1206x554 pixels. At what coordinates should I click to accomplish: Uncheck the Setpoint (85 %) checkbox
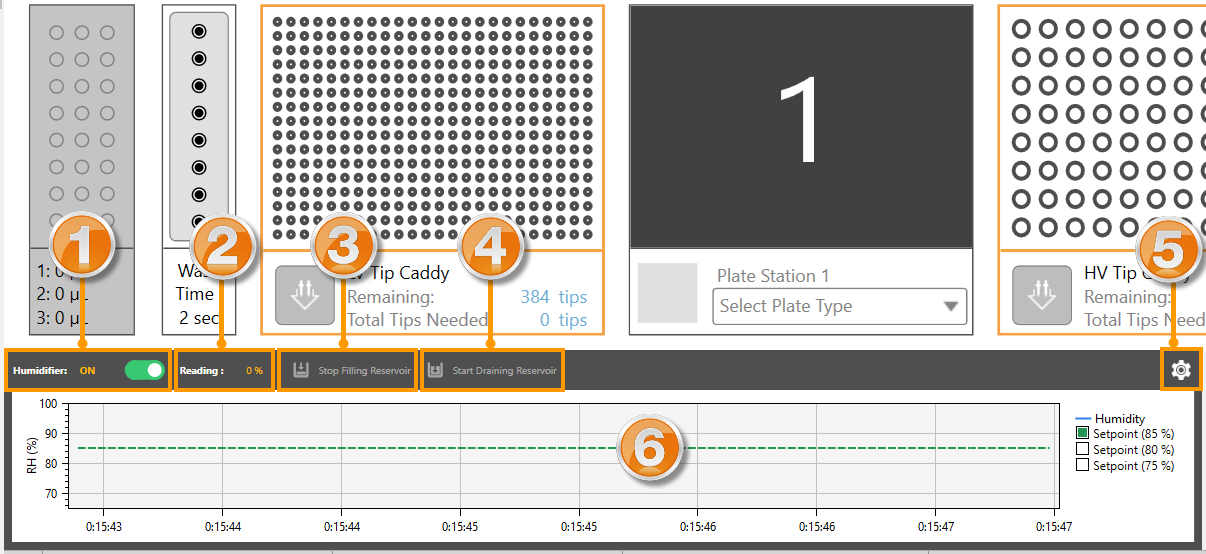pyautogui.click(x=1082, y=434)
